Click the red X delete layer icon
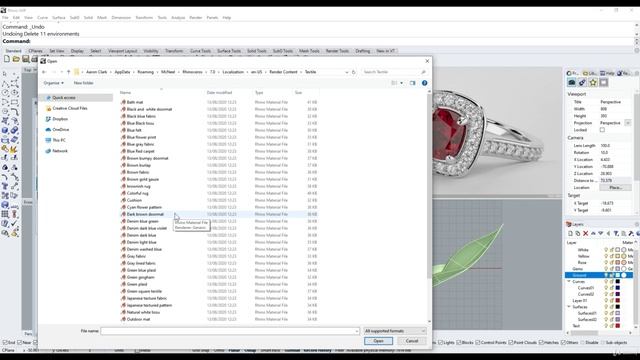640x360 pixels. [x=585, y=233]
